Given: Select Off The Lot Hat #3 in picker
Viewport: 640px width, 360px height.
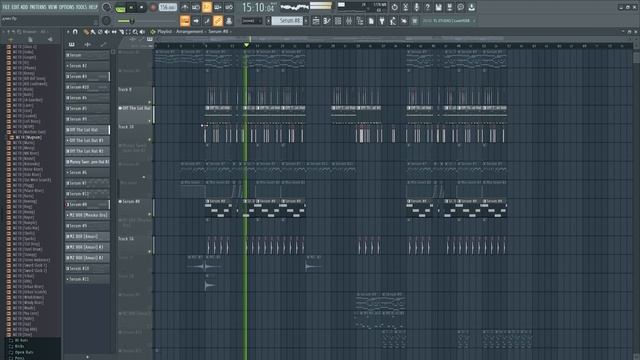Looking at the screenshot, I should pos(87,140).
